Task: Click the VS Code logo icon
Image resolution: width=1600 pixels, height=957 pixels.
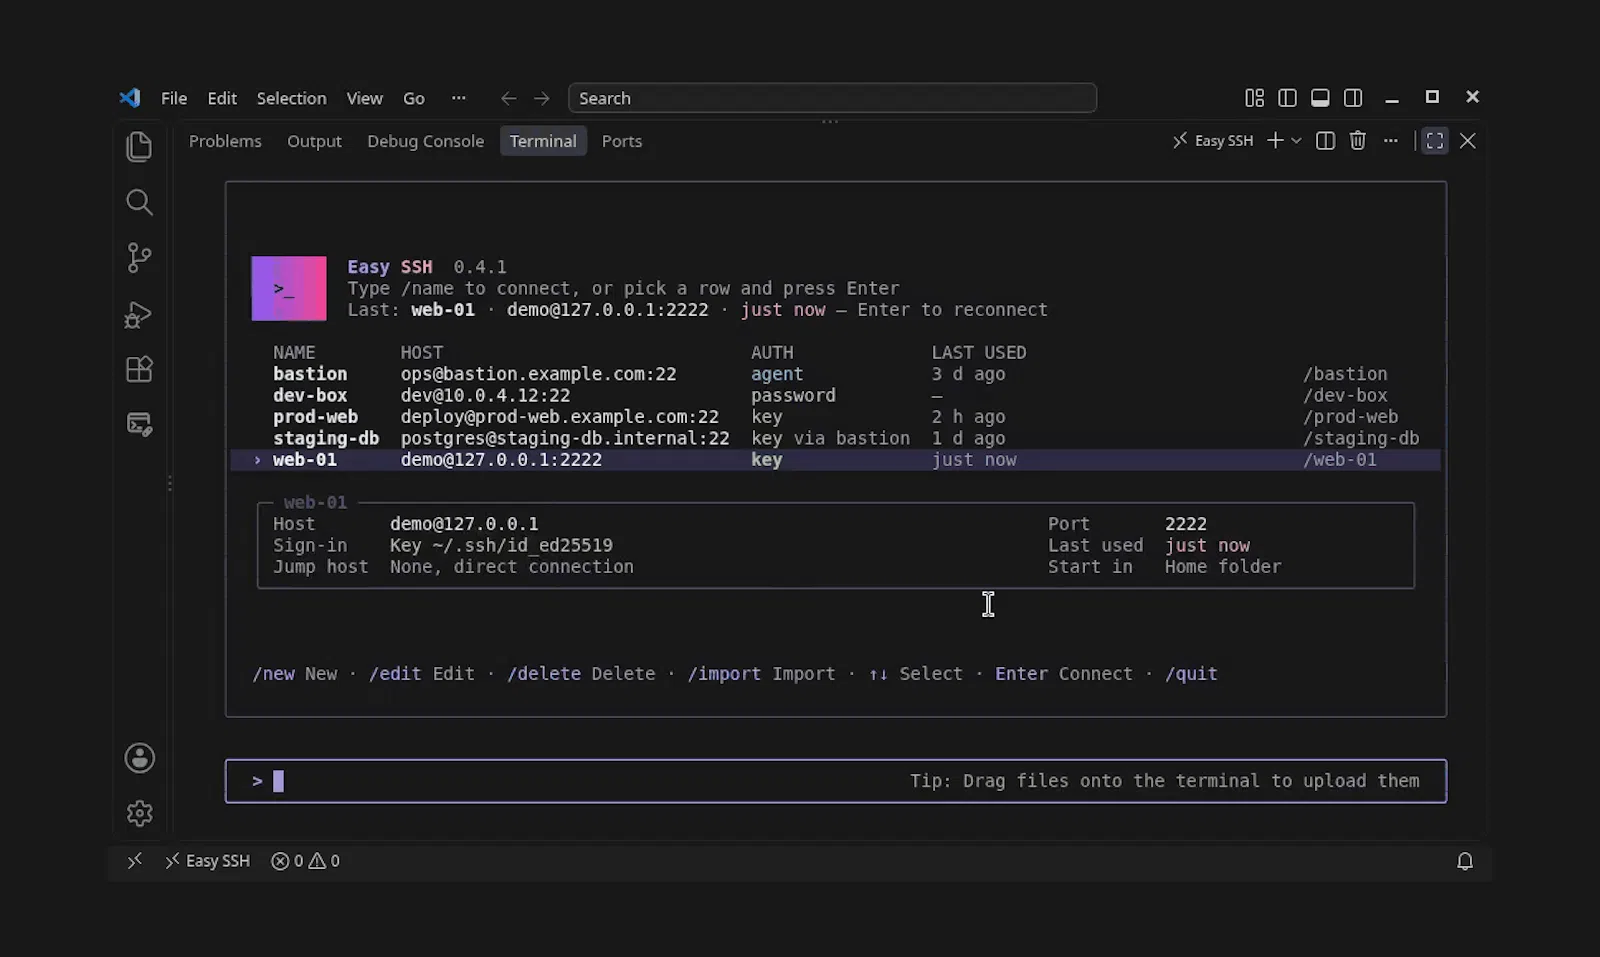Action: (130, 98)
